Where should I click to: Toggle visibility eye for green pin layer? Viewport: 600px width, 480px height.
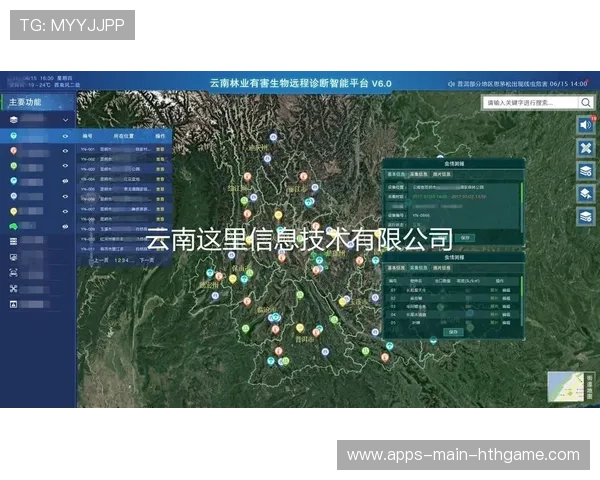(65, 166)
